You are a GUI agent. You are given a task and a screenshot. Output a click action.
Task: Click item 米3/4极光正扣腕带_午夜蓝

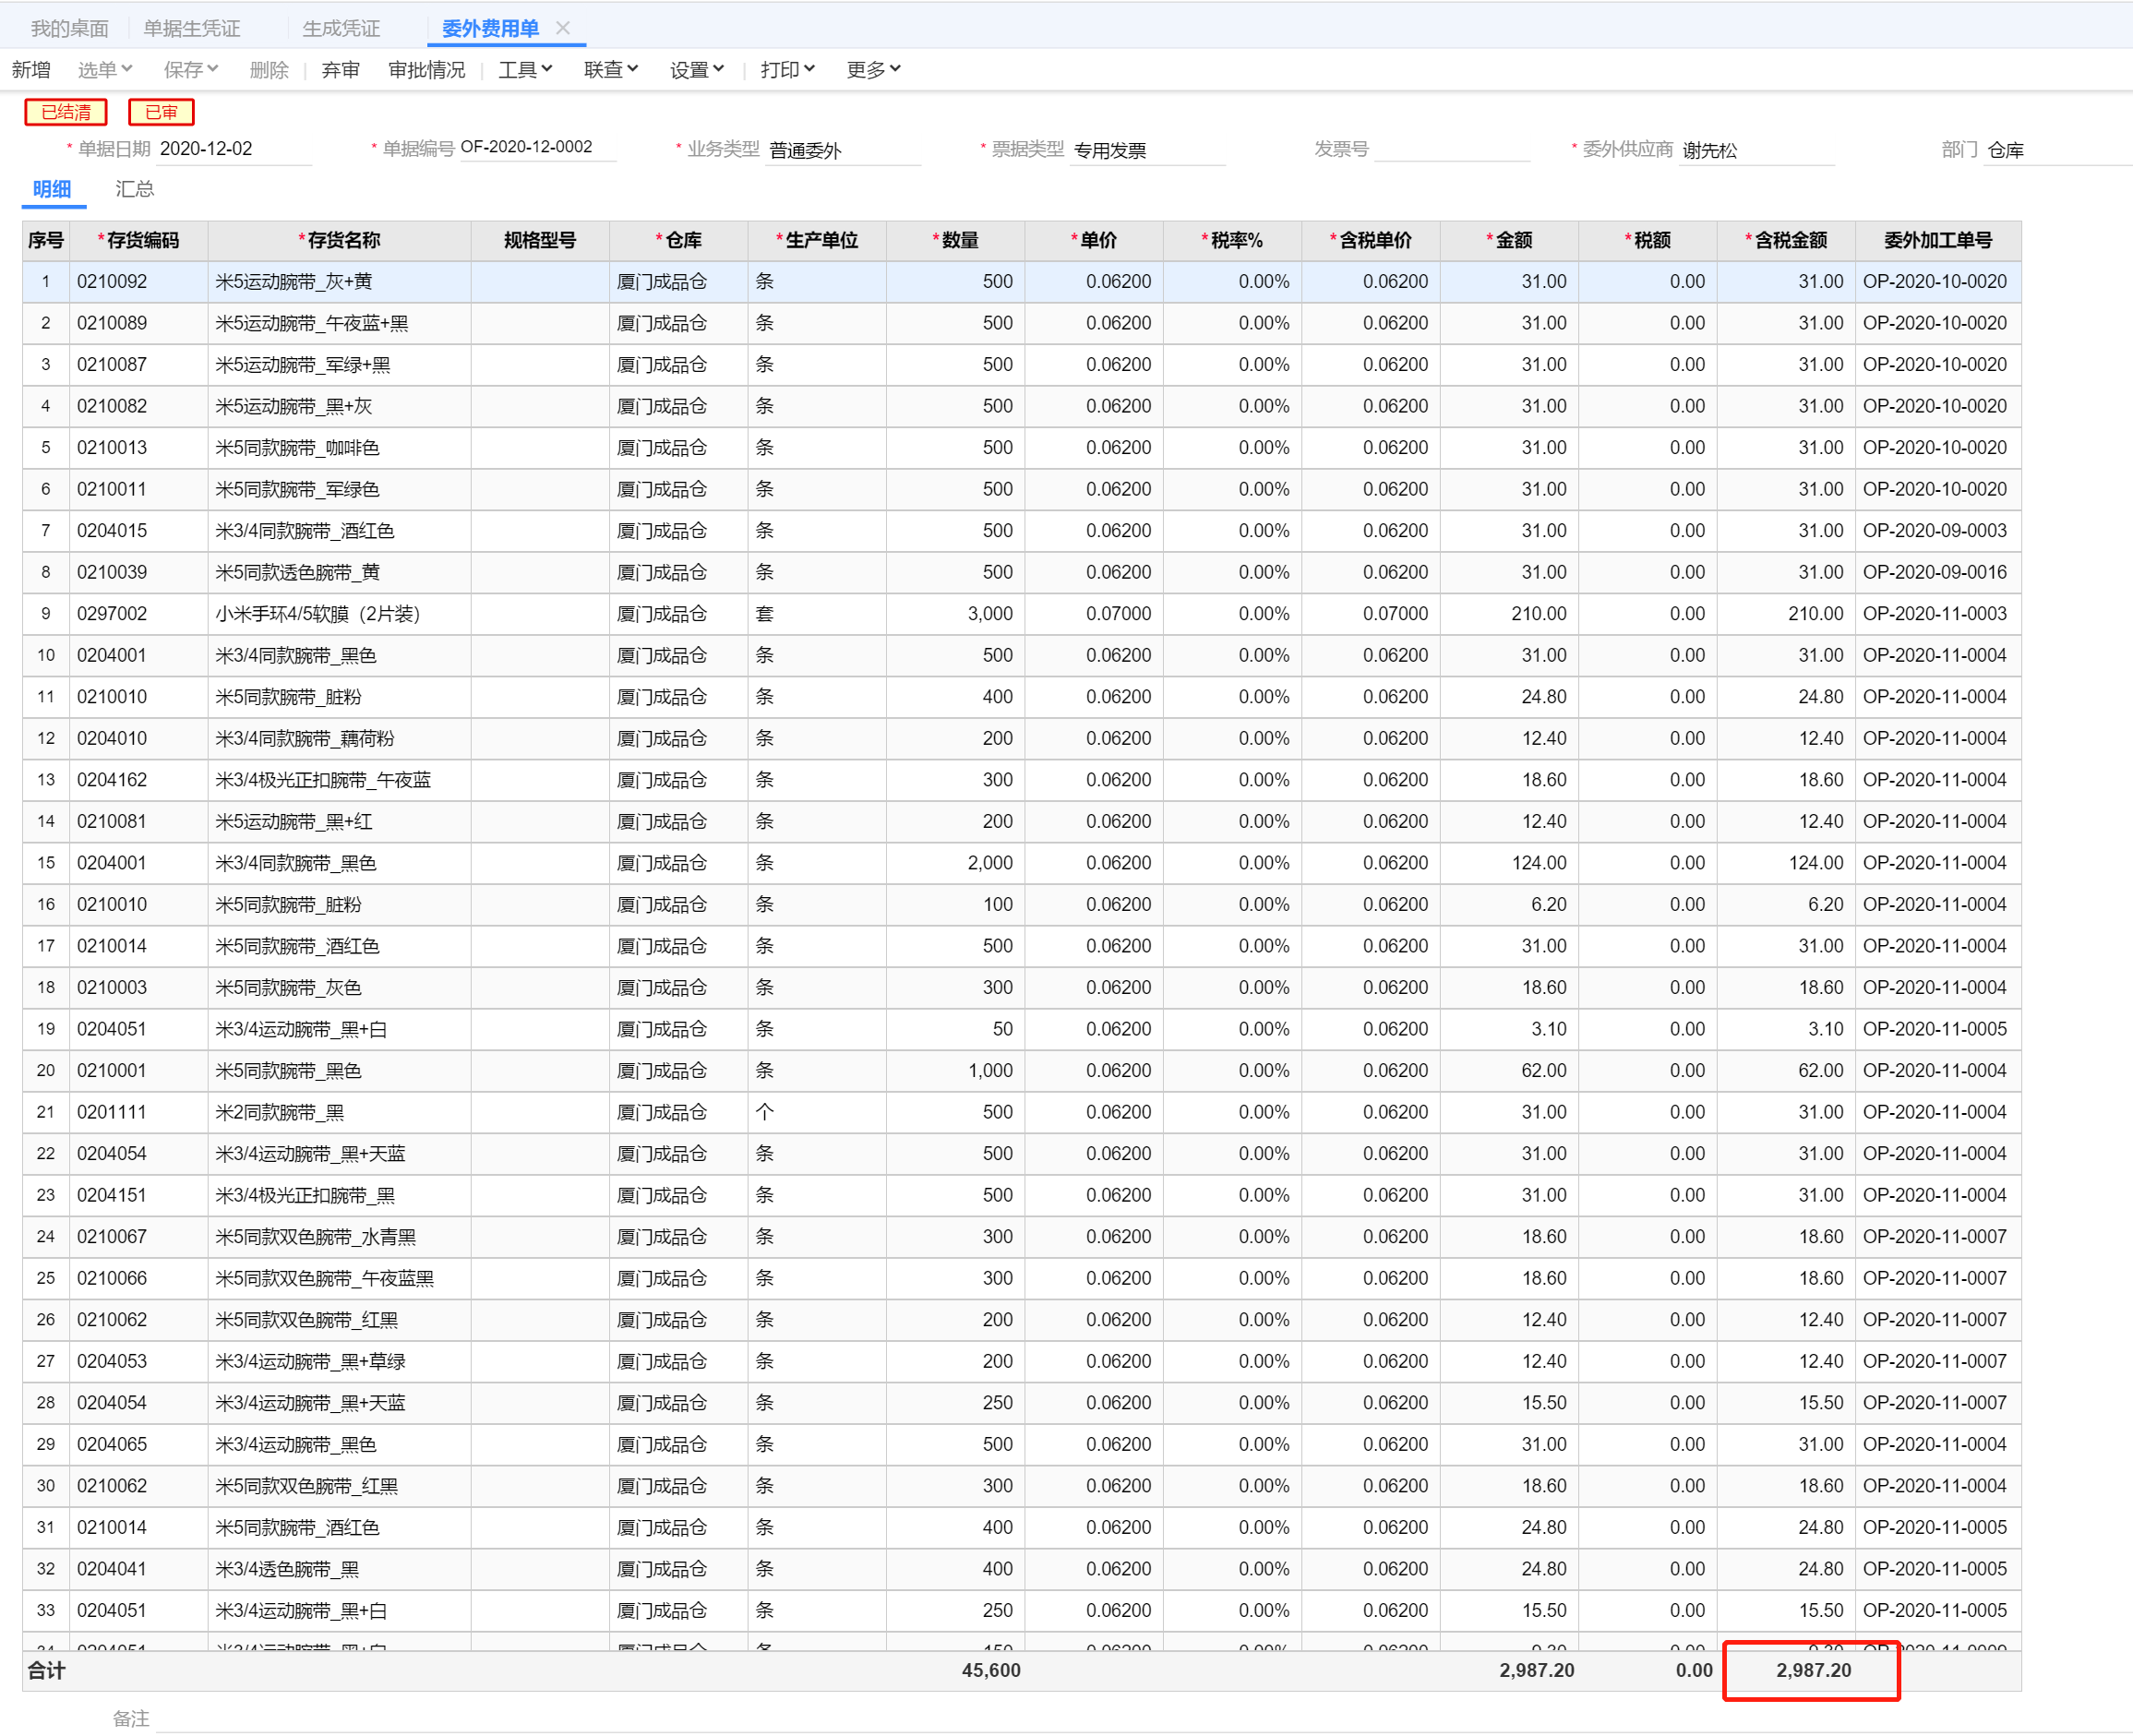[x=323, y=780]
